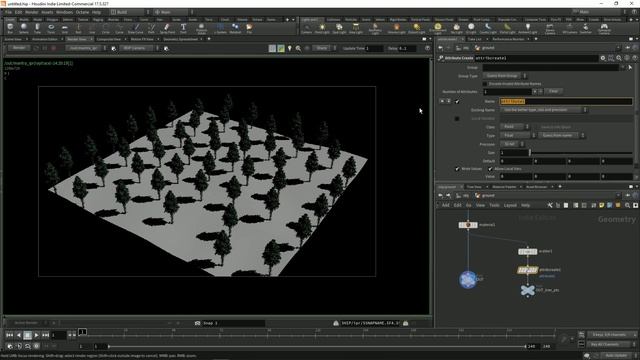Add a Camera from the lights shelf

[306, 28]
